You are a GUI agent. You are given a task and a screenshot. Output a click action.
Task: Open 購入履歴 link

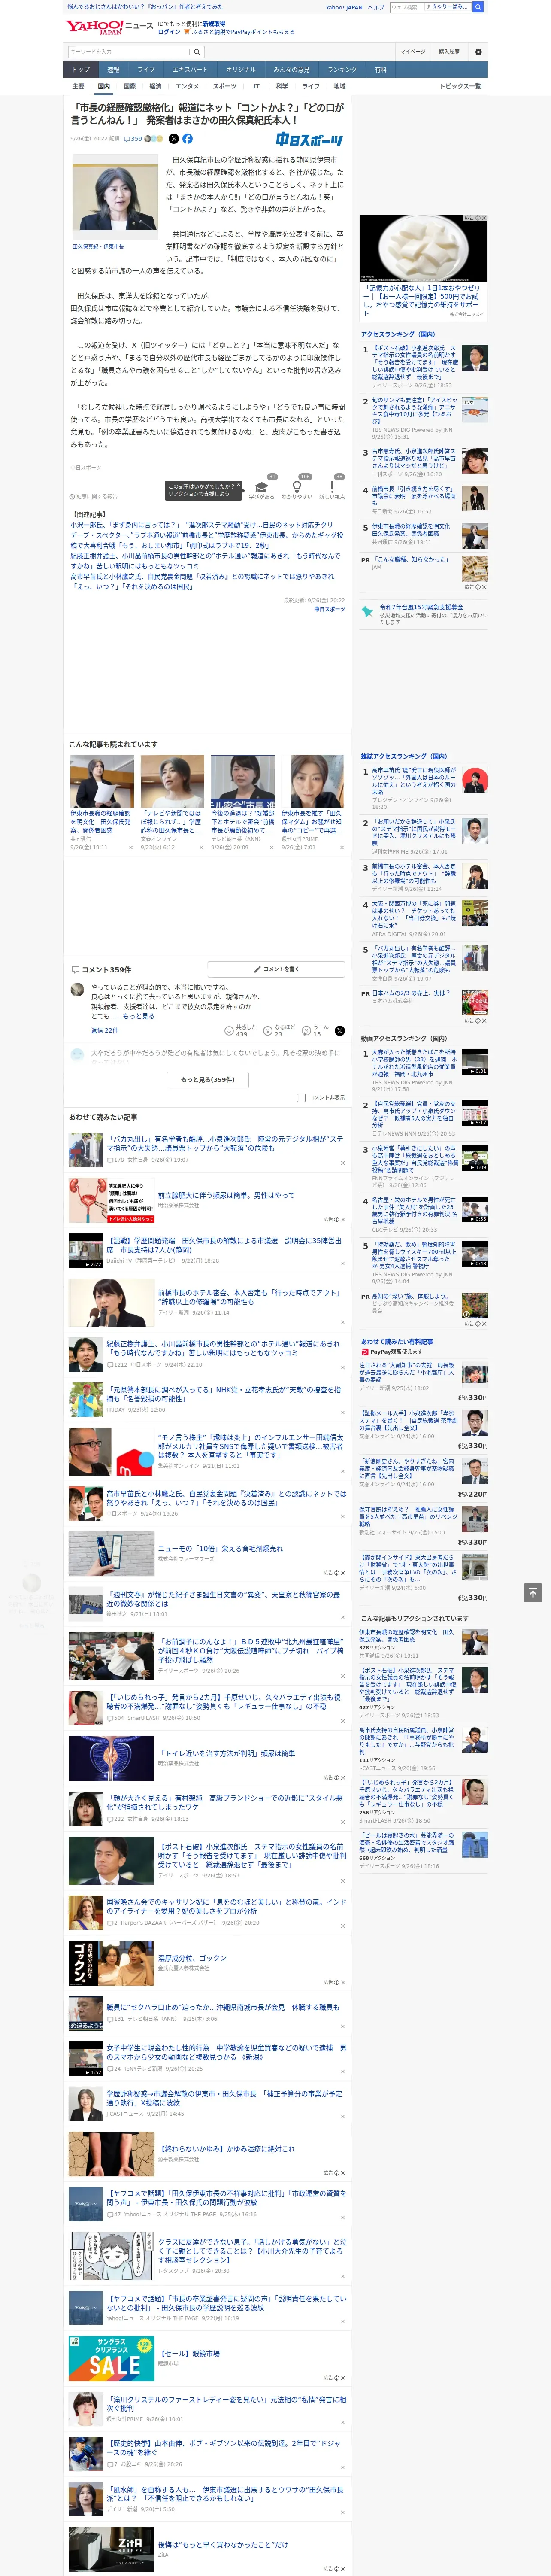tap(449, 51)
